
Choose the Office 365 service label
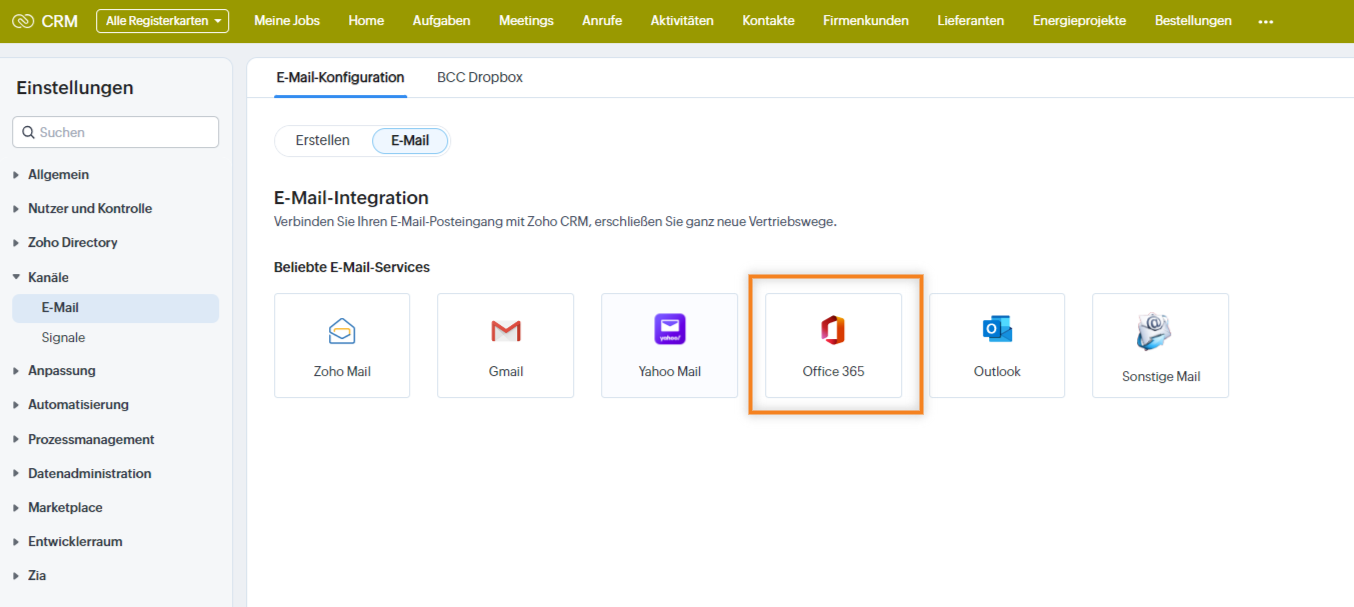tap(833, 371)
